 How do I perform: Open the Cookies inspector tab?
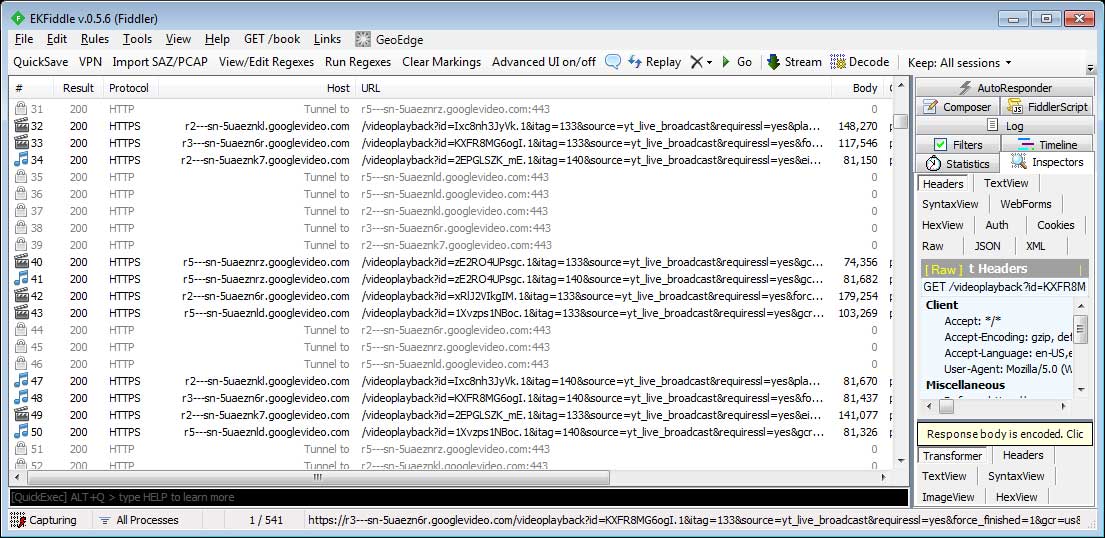pos(1055,226)
